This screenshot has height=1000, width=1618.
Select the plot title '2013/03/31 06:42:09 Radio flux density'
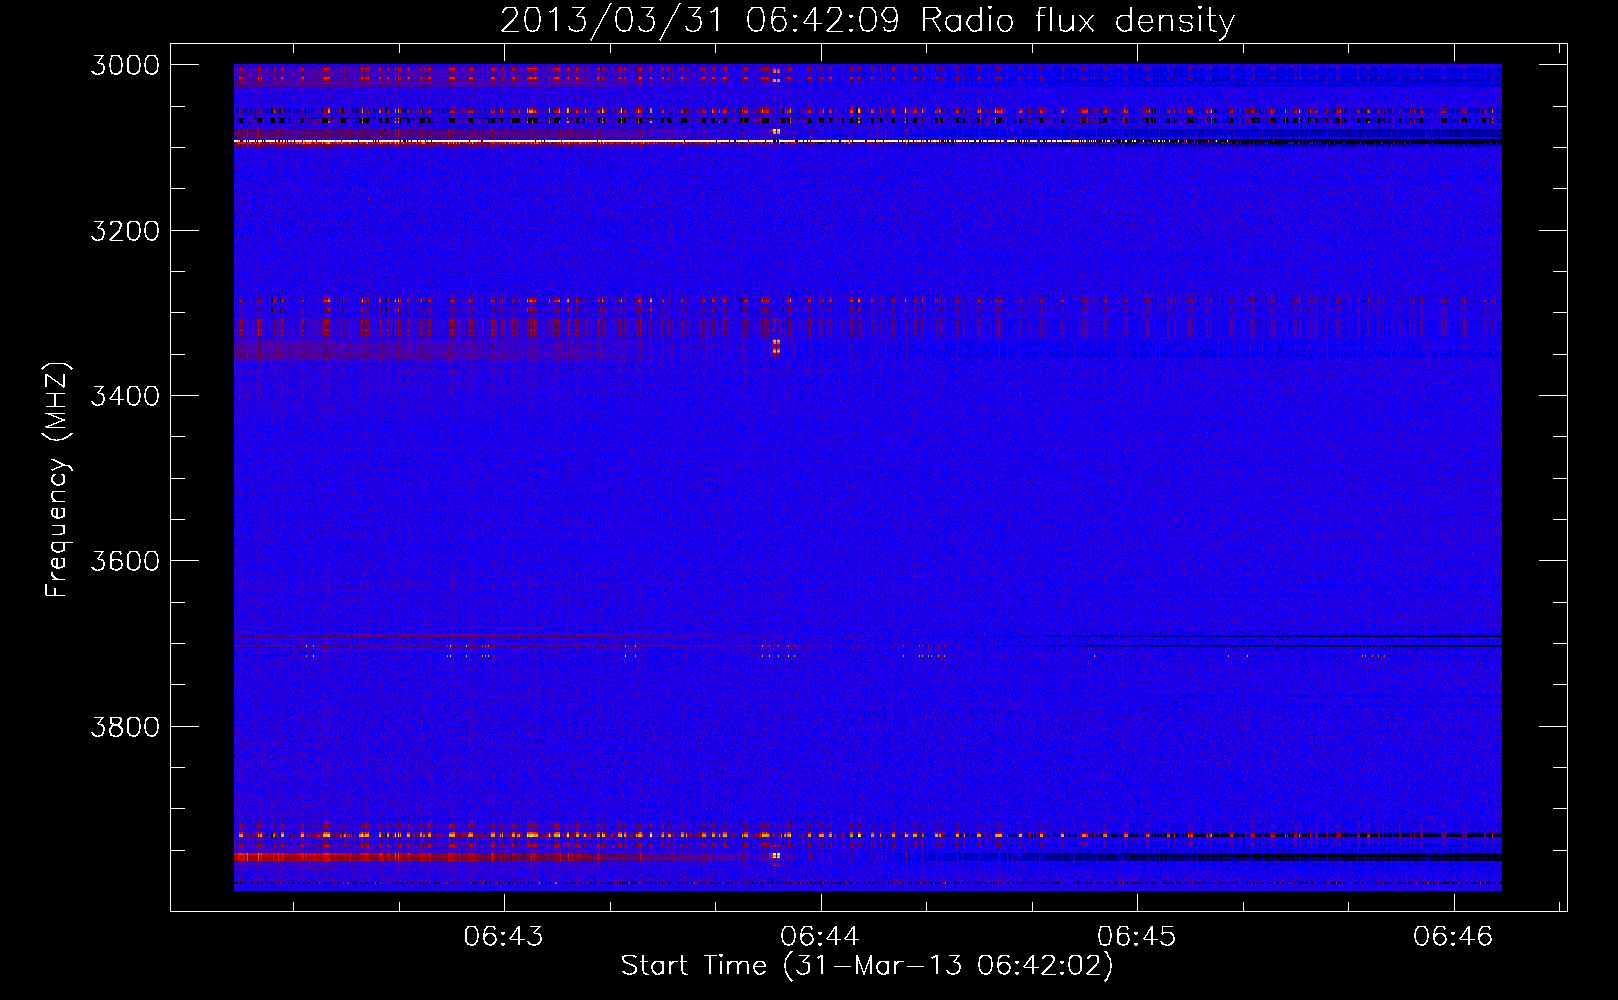(867, 21)
